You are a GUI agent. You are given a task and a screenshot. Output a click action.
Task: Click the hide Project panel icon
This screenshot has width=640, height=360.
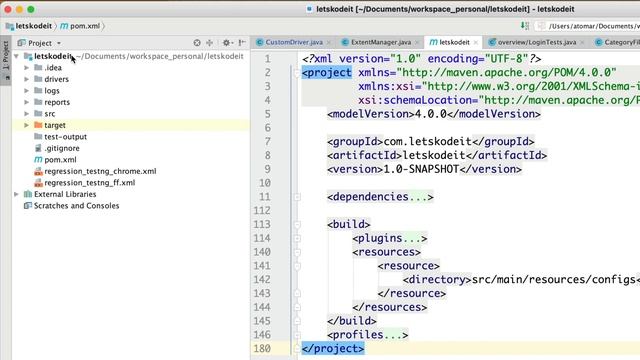coord(242,42)
